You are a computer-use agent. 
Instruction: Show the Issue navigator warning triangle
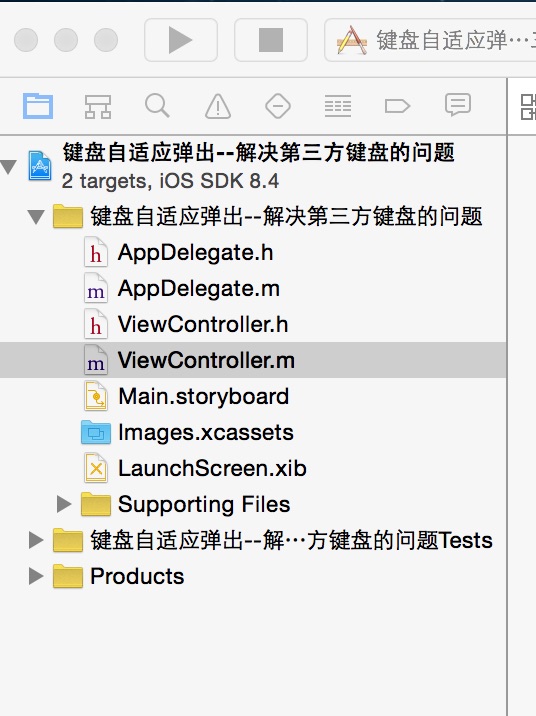click(218, 106)
